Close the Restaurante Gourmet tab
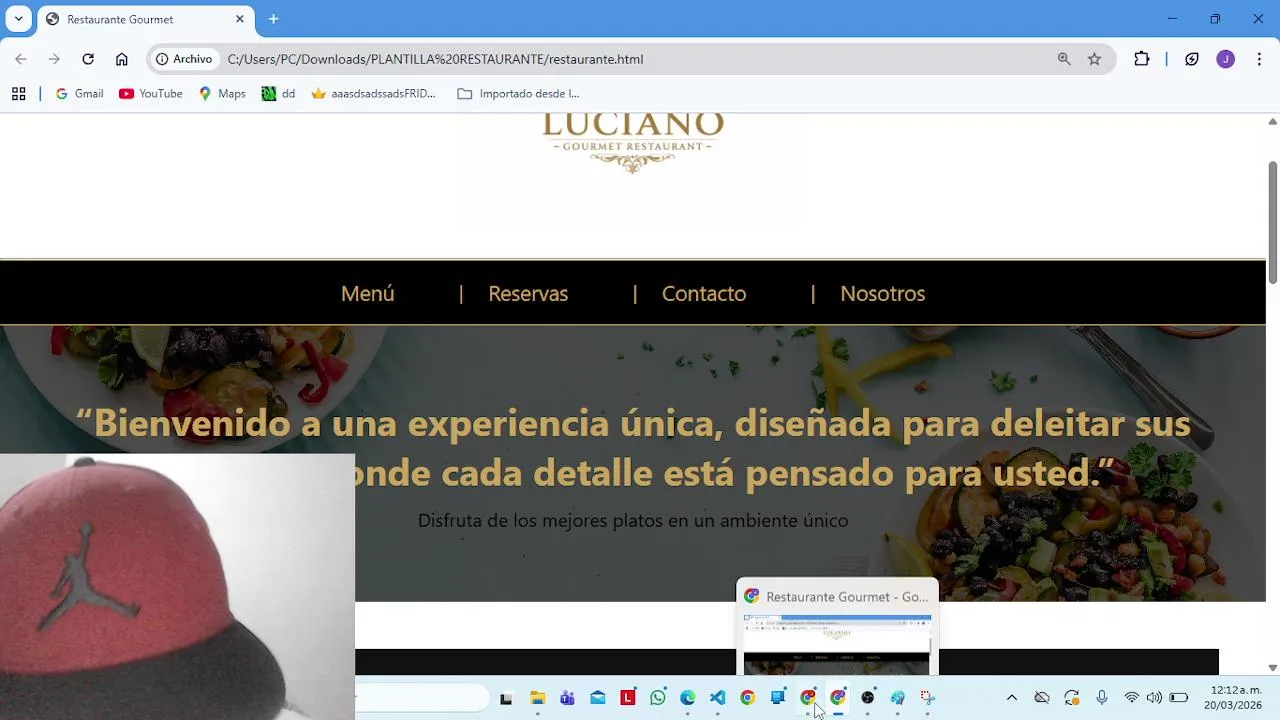 [240, 19]
